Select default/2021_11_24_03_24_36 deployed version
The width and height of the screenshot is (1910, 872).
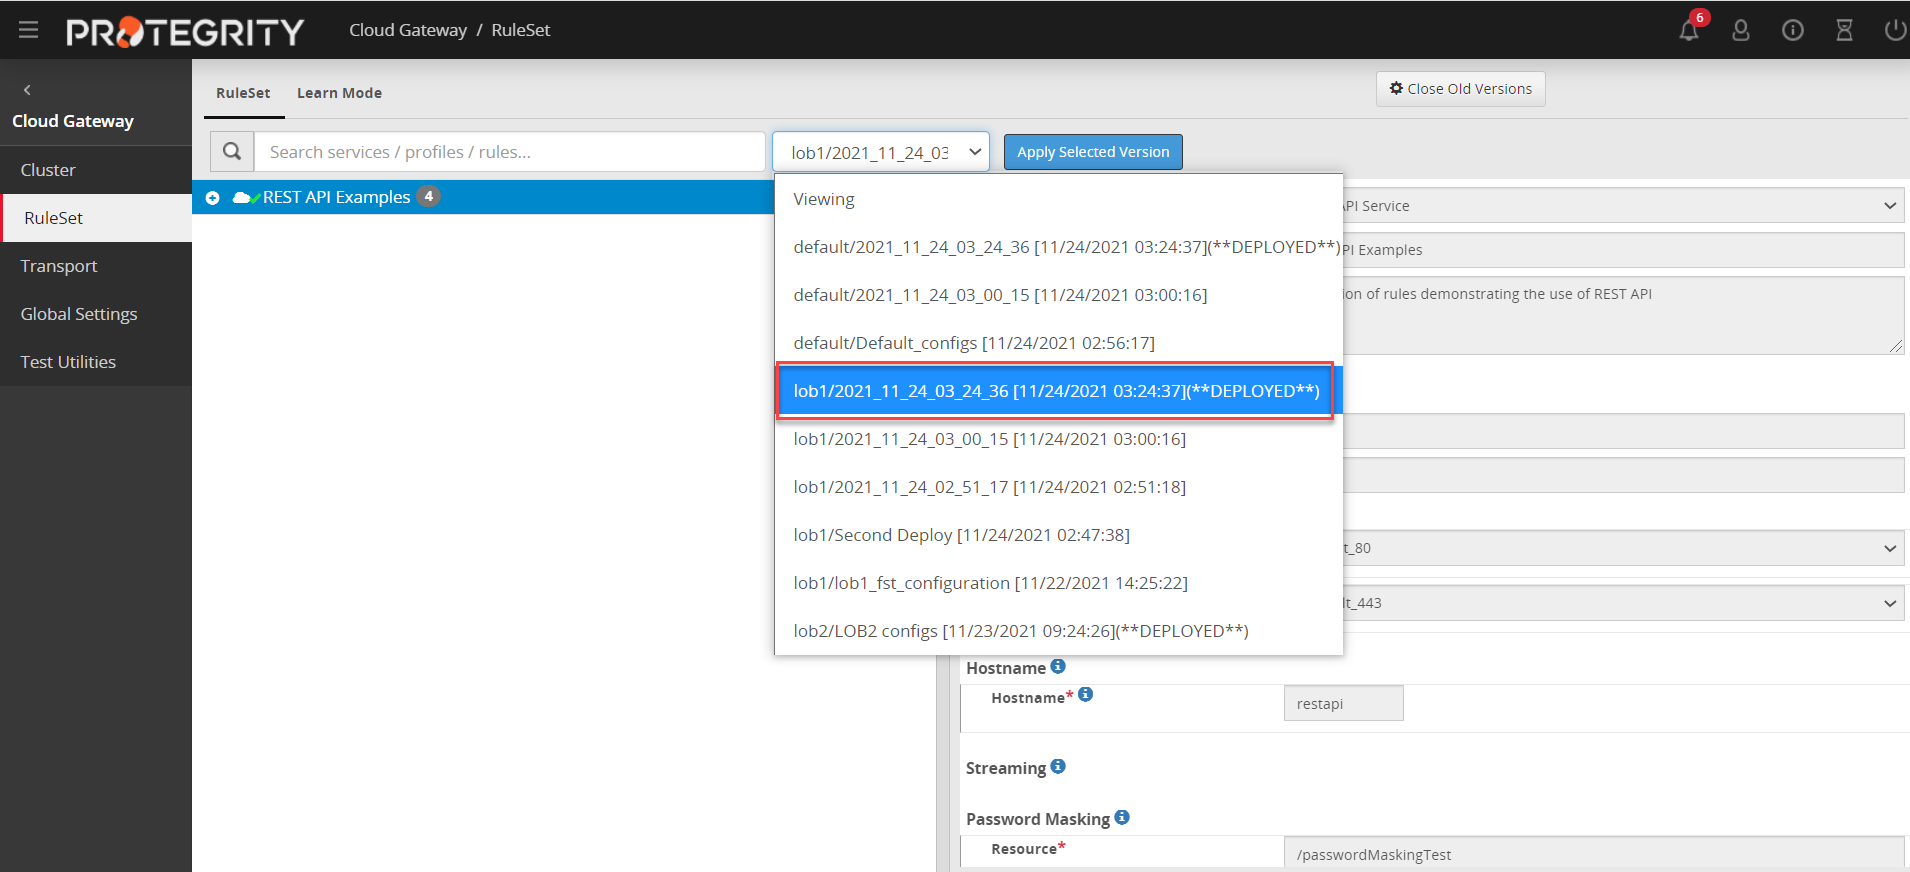pyautogui.click(x=1058, y=247)
